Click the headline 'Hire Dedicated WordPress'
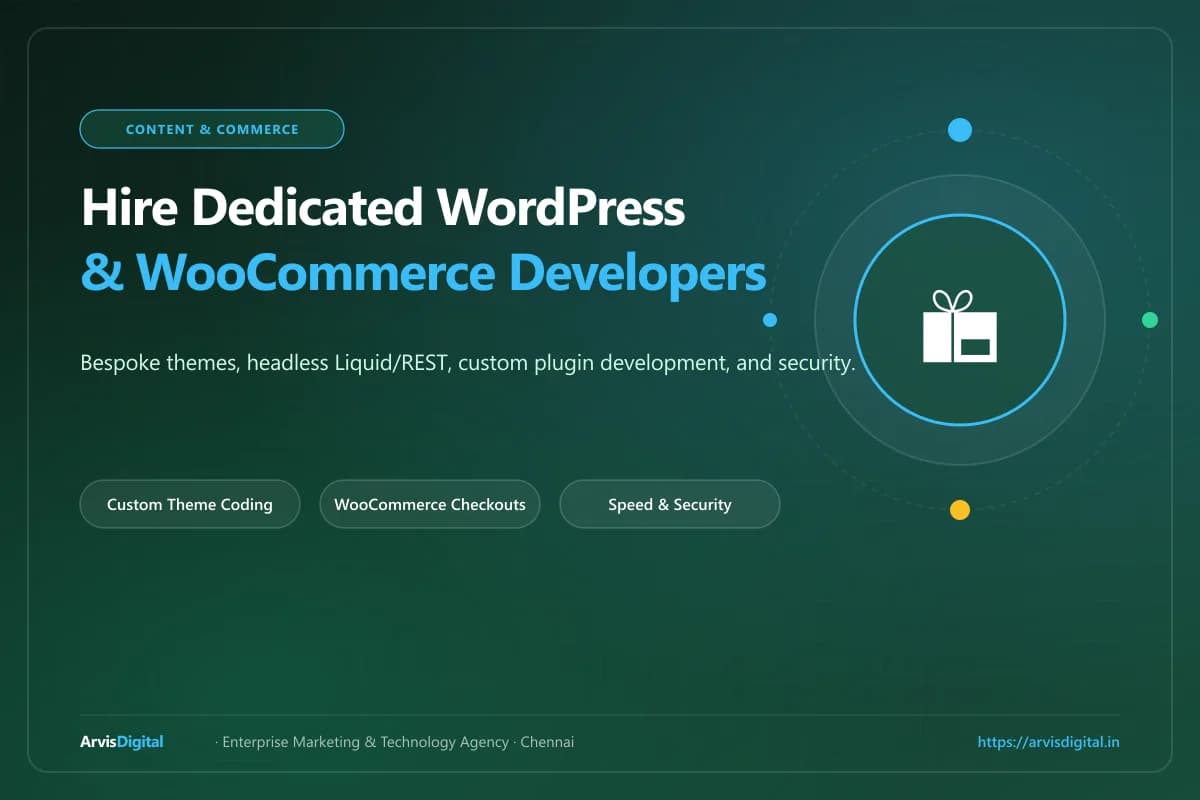1200x800 pixels. [x=382, y=208]
